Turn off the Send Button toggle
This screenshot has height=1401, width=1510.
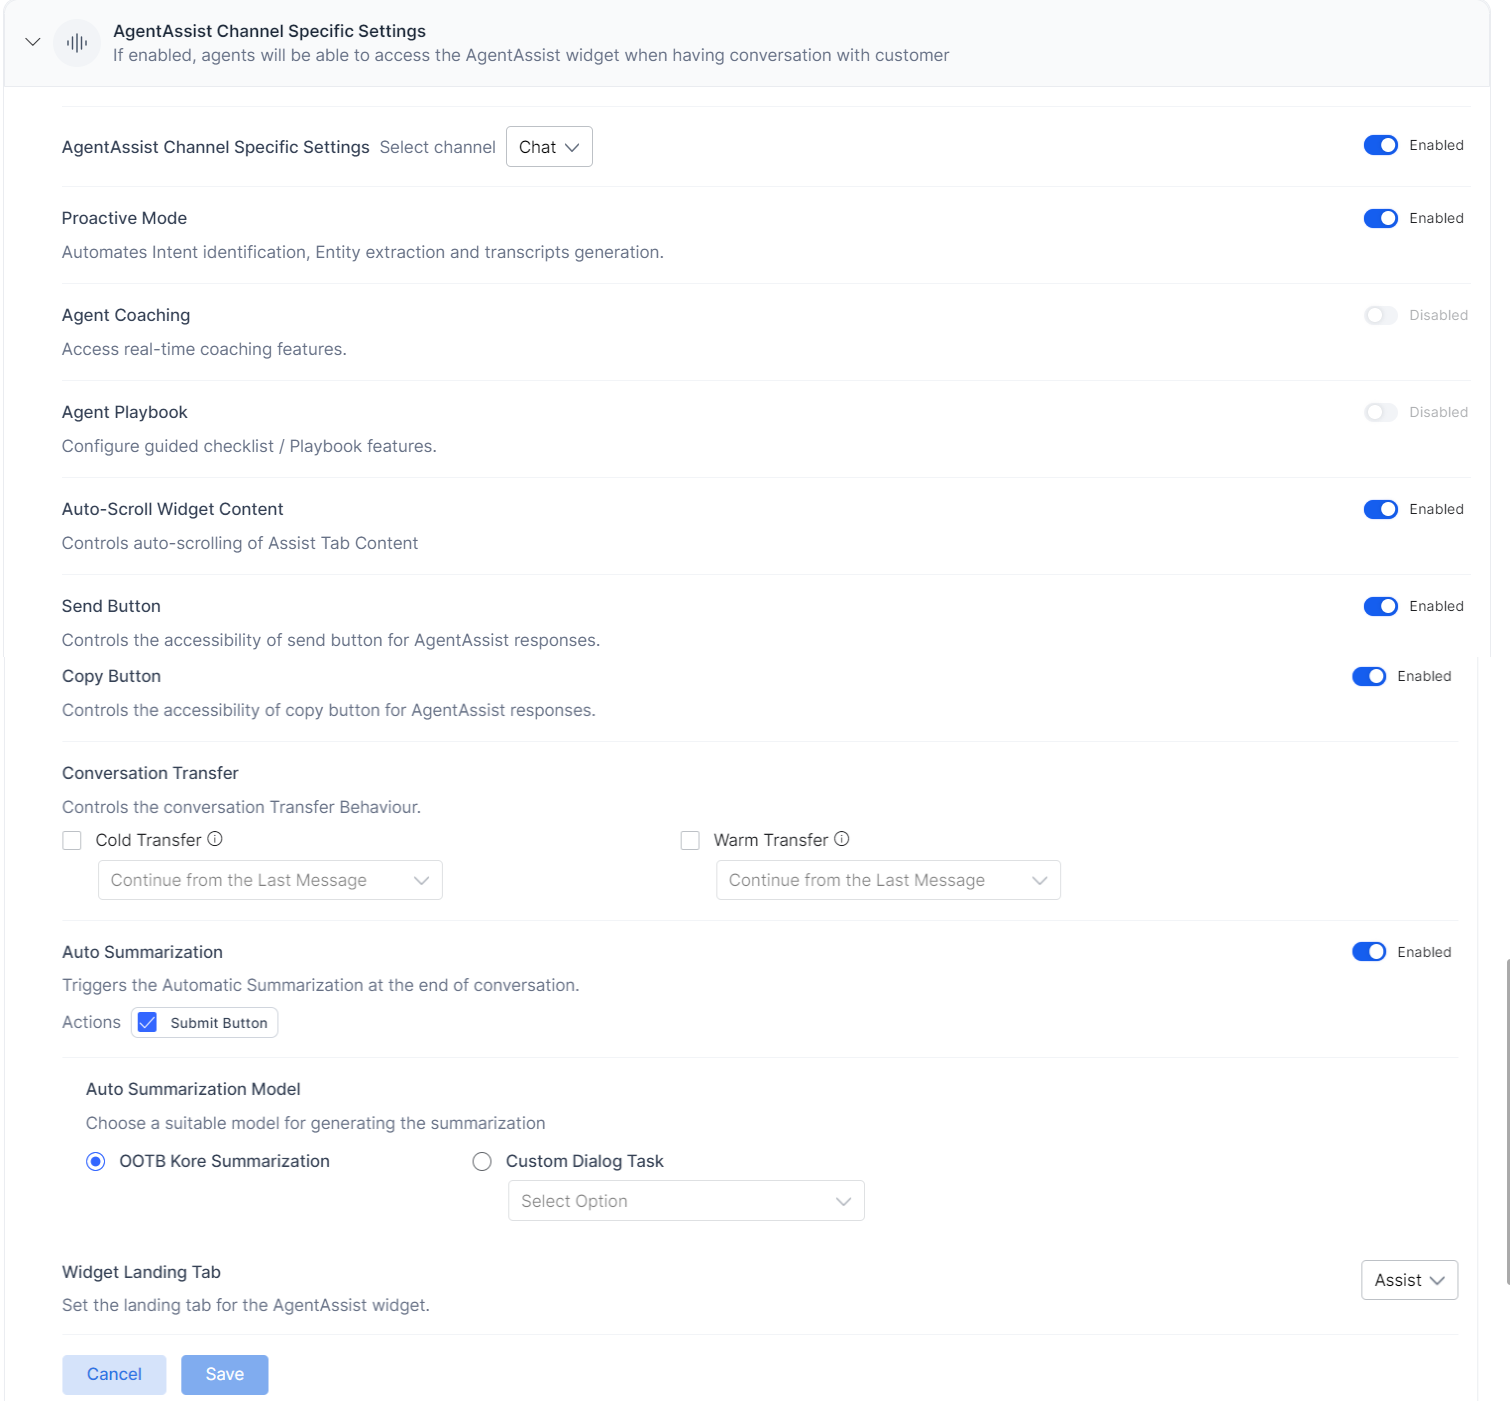pos(1380,606)
